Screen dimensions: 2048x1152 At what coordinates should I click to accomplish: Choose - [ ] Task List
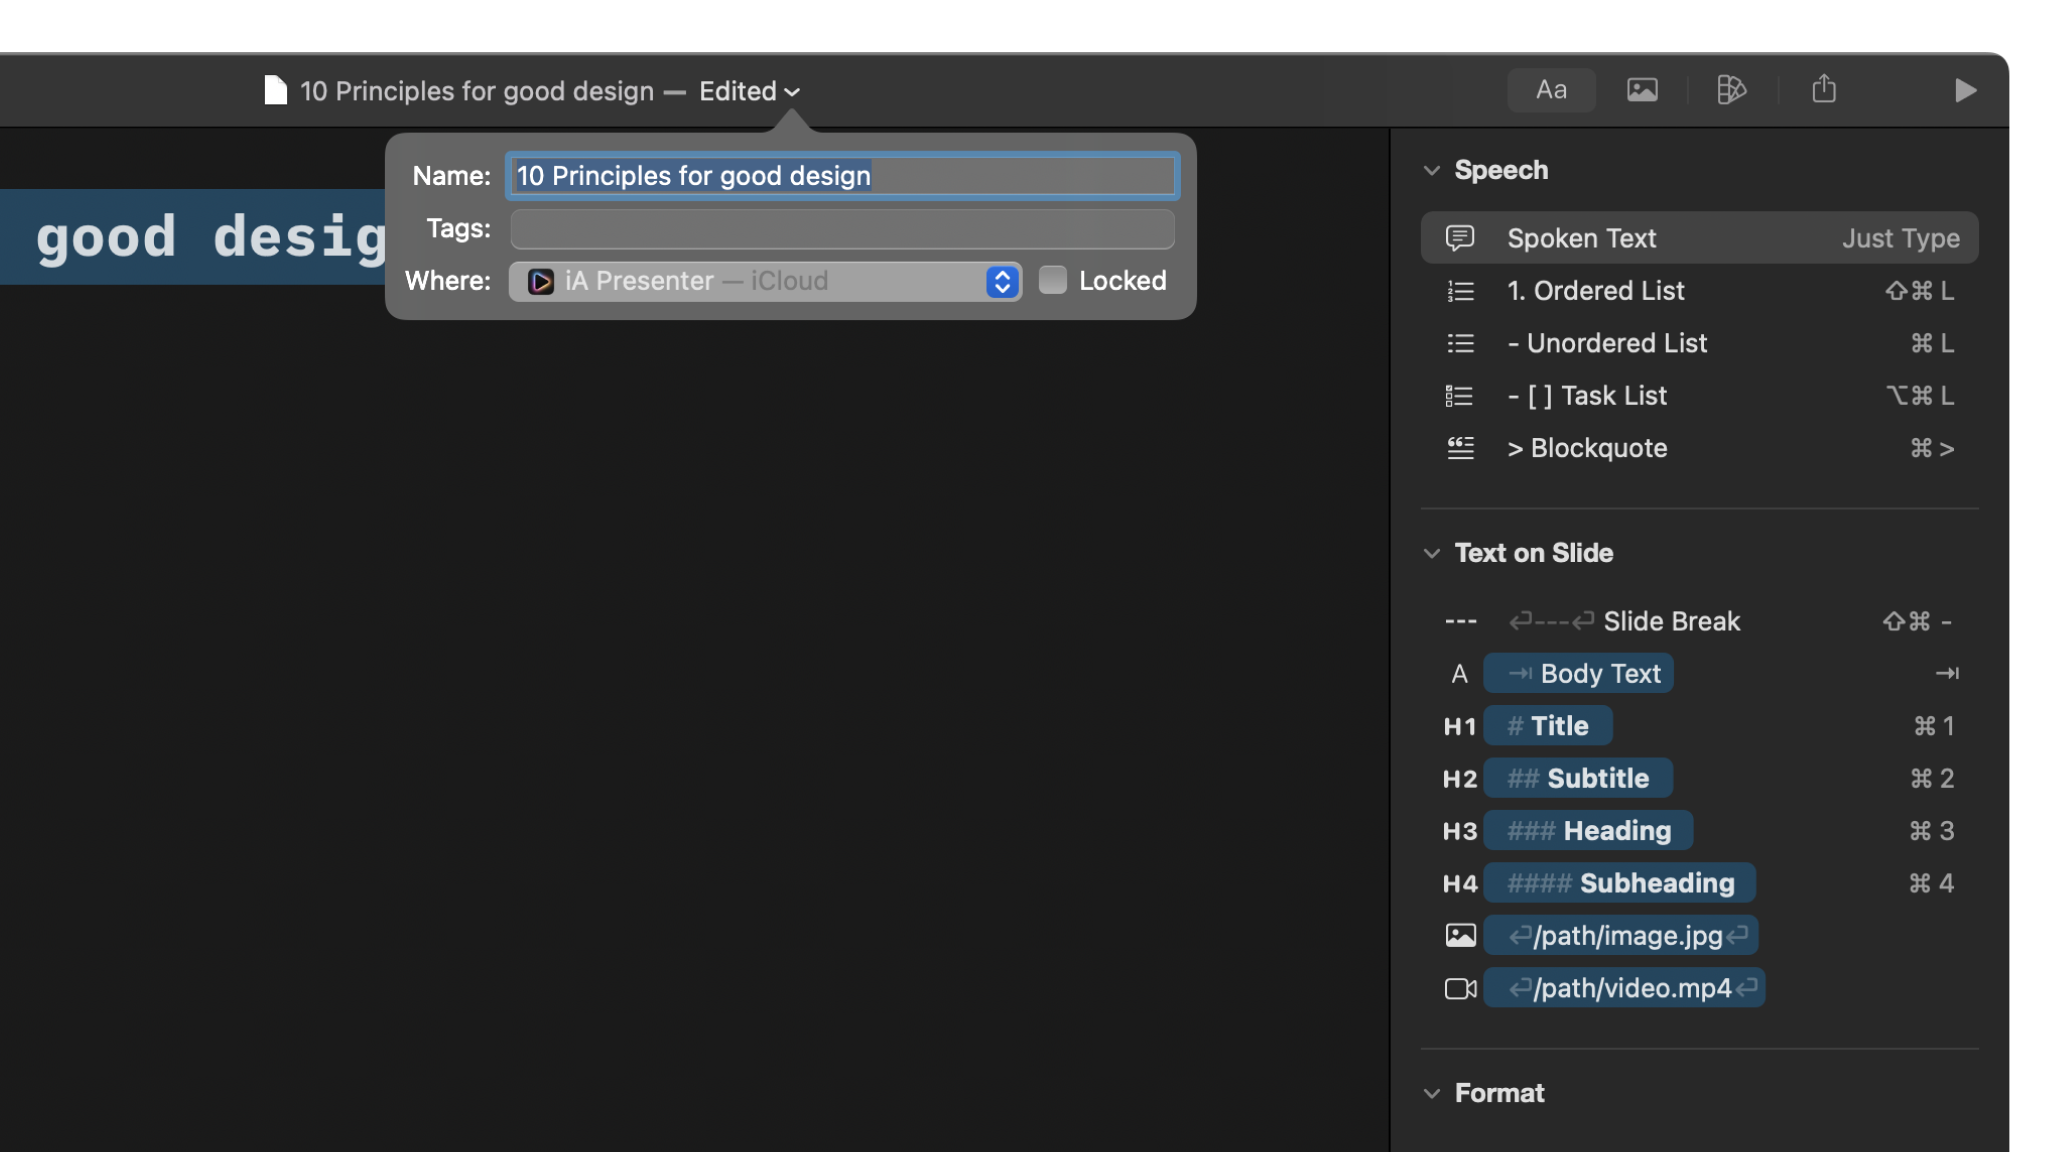[x=1699, y=396]
